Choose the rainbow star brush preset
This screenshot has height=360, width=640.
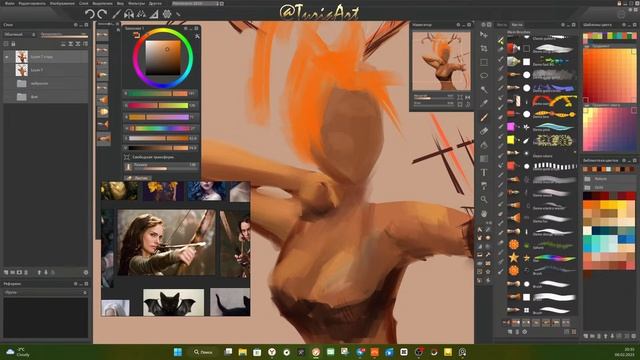pyautogui.click(x=541, y=258)
